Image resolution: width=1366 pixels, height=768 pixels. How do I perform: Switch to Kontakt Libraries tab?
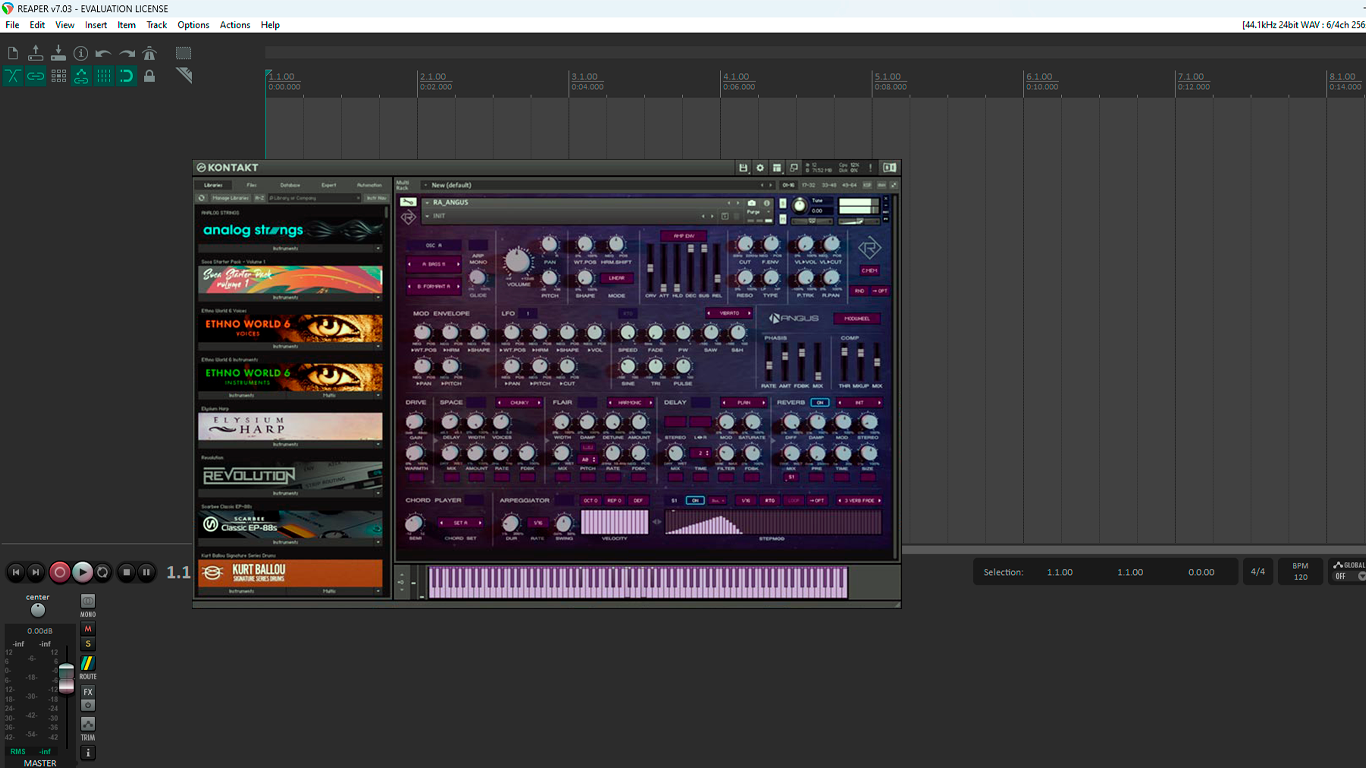click(213, 185)
